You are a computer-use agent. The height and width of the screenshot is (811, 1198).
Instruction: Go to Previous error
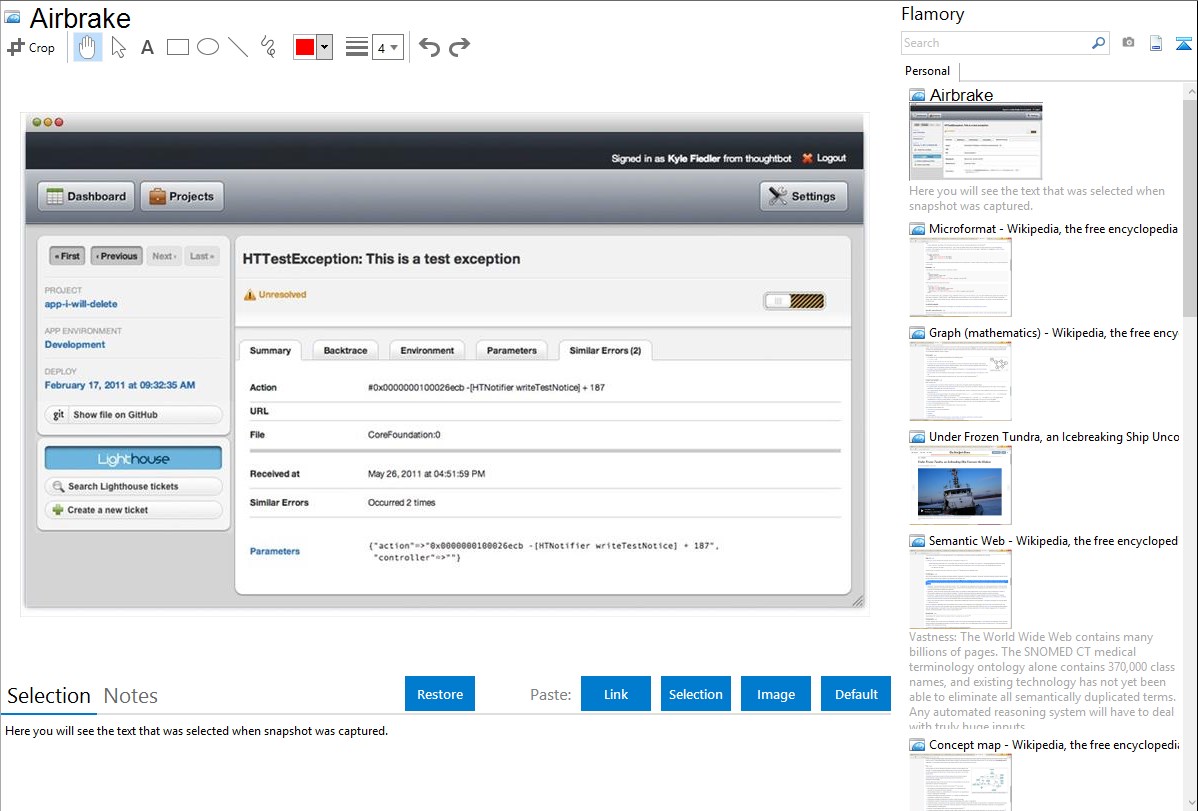pos(117,256)
